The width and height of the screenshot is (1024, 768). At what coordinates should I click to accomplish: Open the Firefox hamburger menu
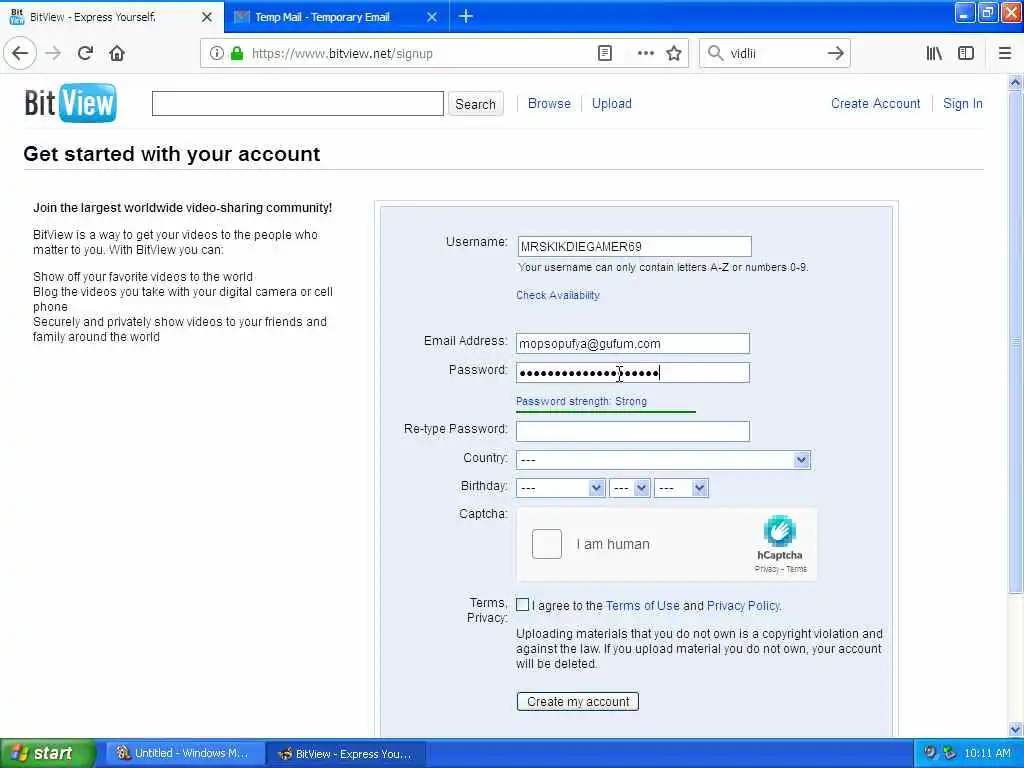click(1005, 54)
